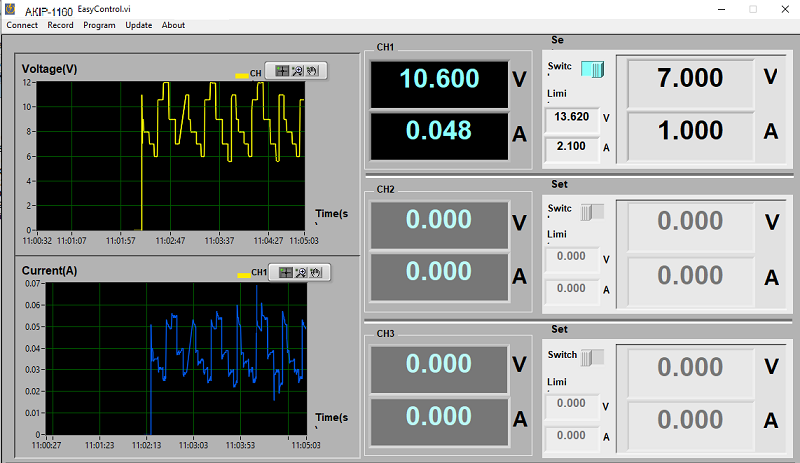The width and height of the screenshot is (800, 463).
Task: Toggle the CH1 output switch
Action: (592, 69)
